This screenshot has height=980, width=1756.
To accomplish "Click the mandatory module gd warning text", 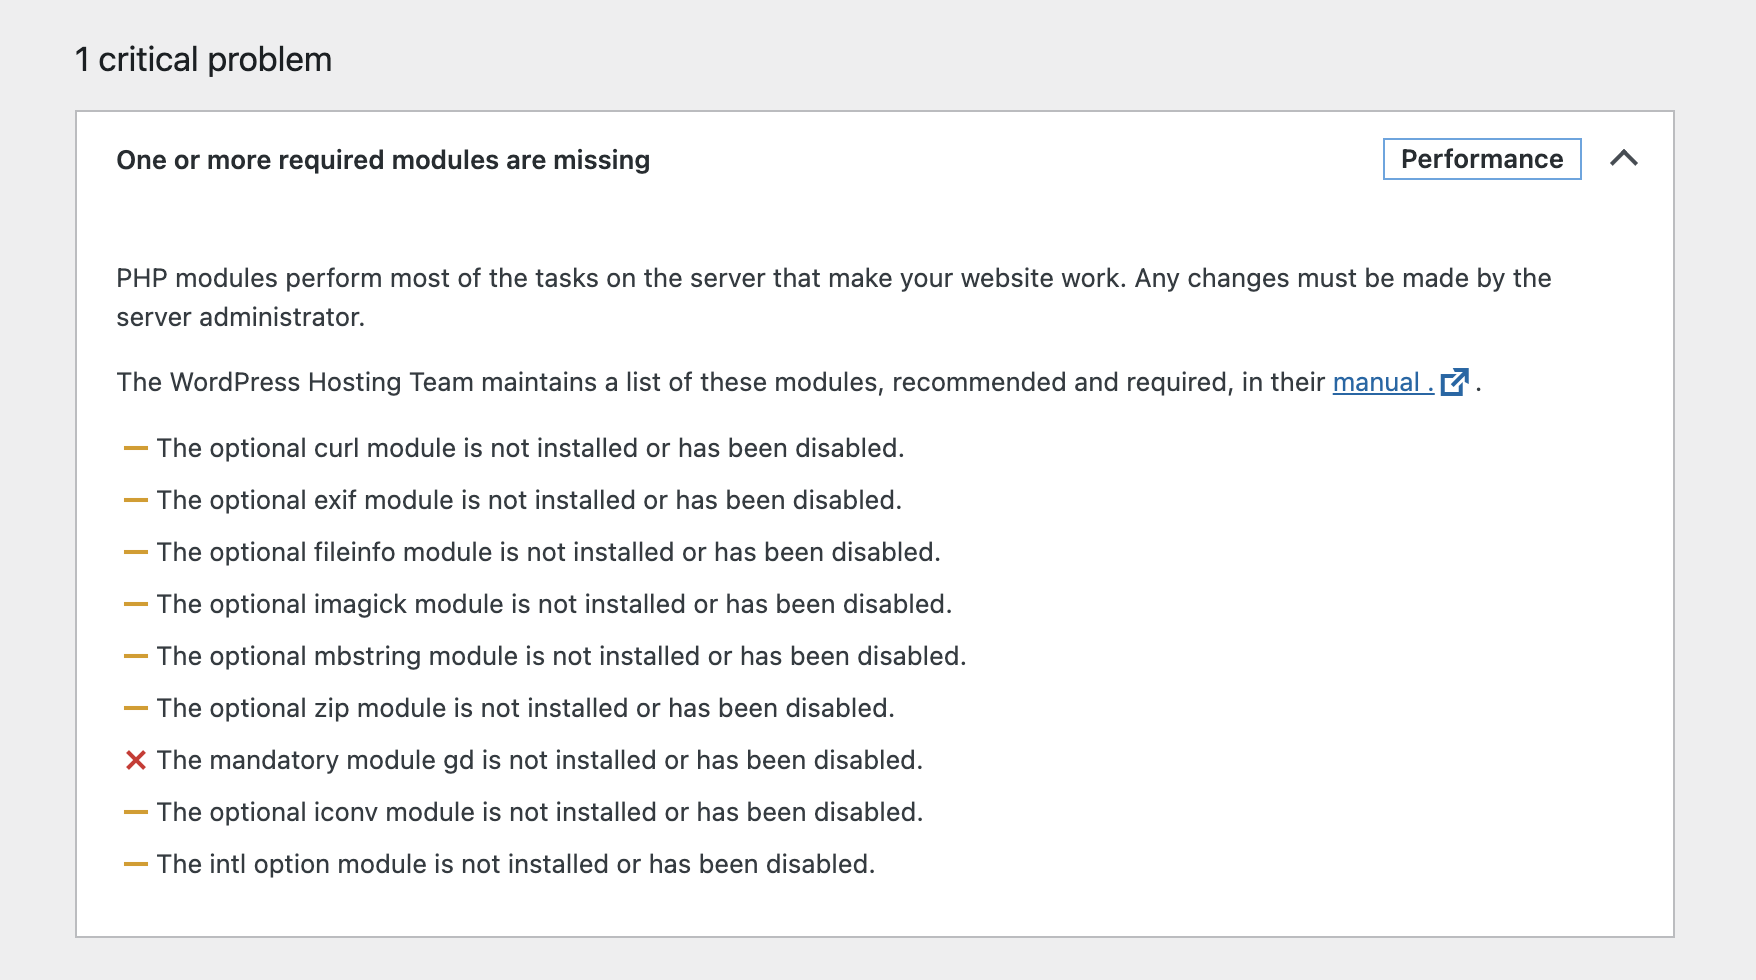I will coord(540,760).
